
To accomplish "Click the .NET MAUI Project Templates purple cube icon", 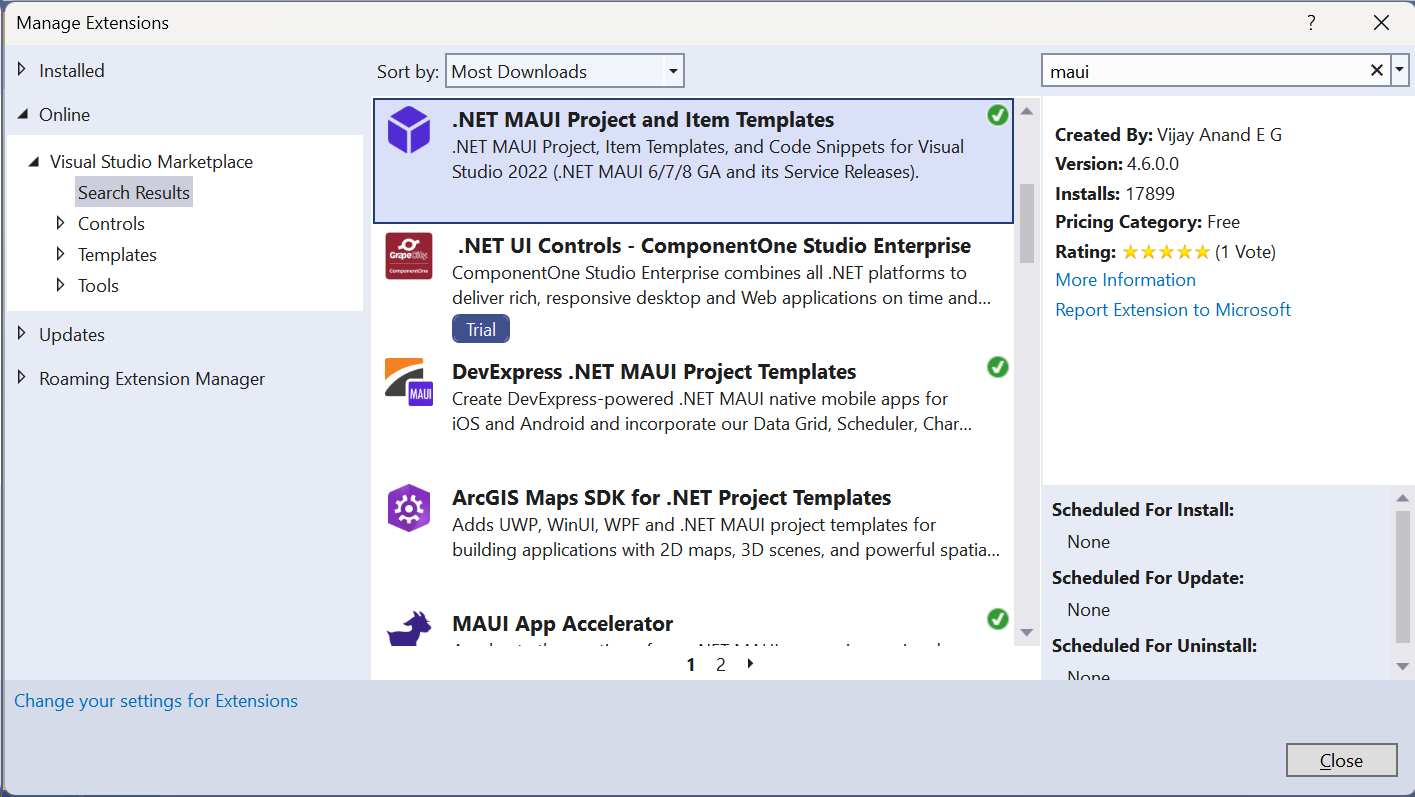I will pyautogui.click(x=408, y=130).
